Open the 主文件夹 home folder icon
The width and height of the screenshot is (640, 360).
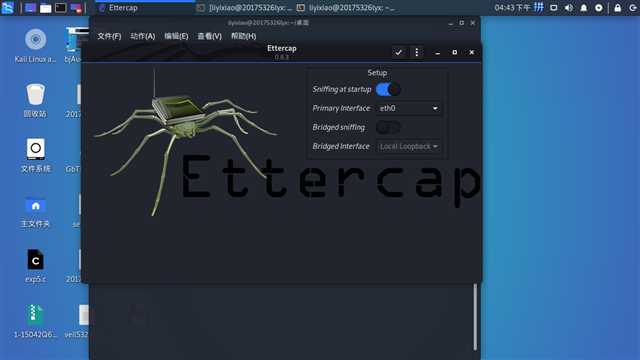coord(36,211)
